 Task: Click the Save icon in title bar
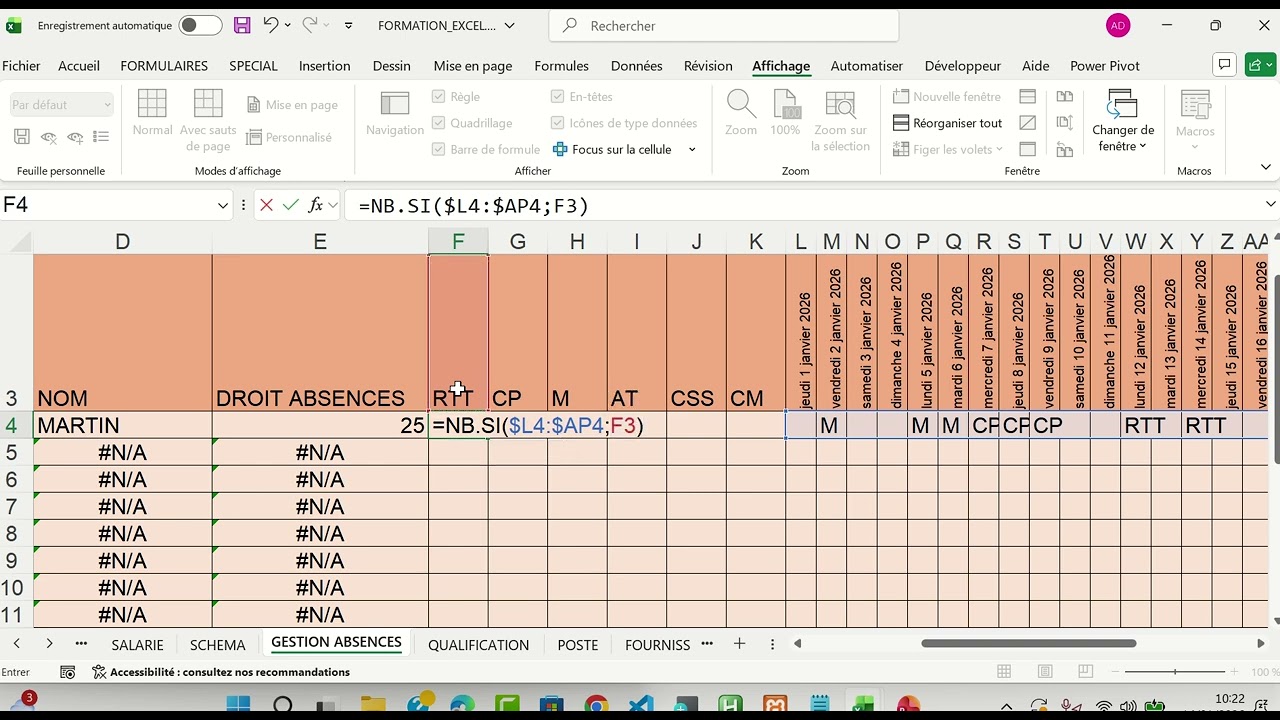(242, 25)
